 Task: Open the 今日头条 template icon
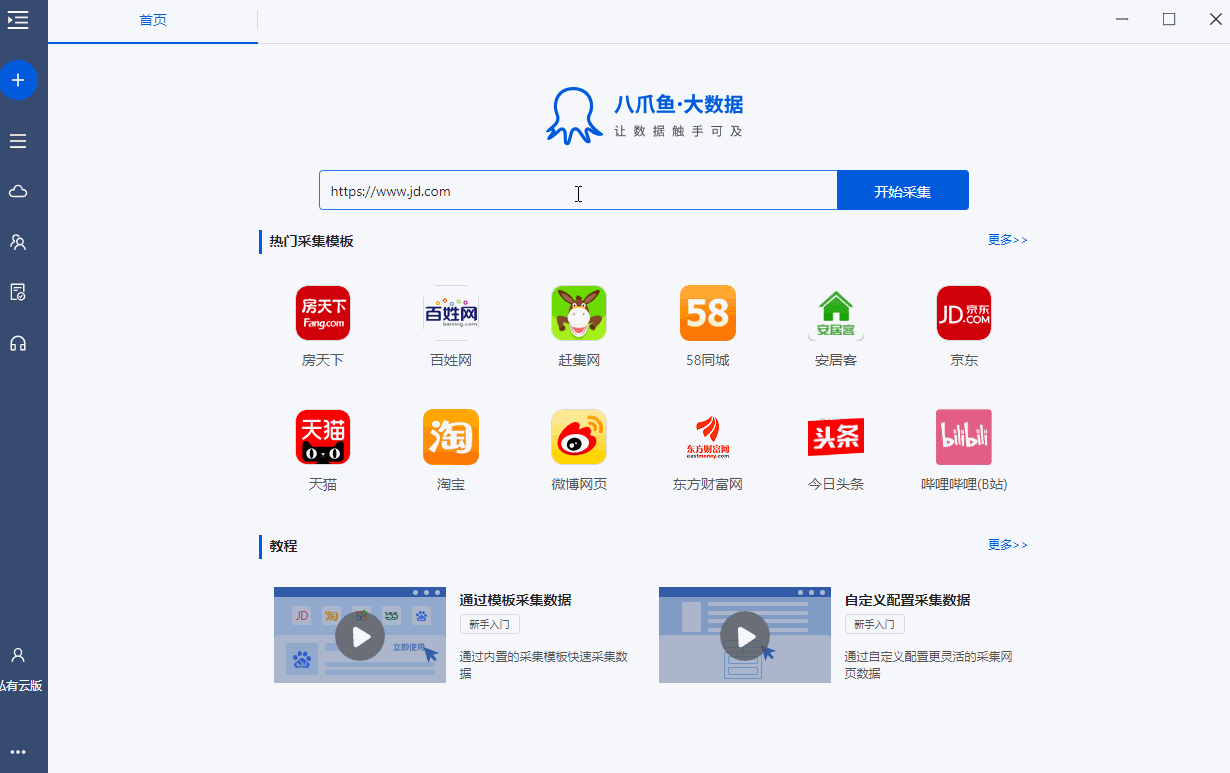click(x=836, y=437)
